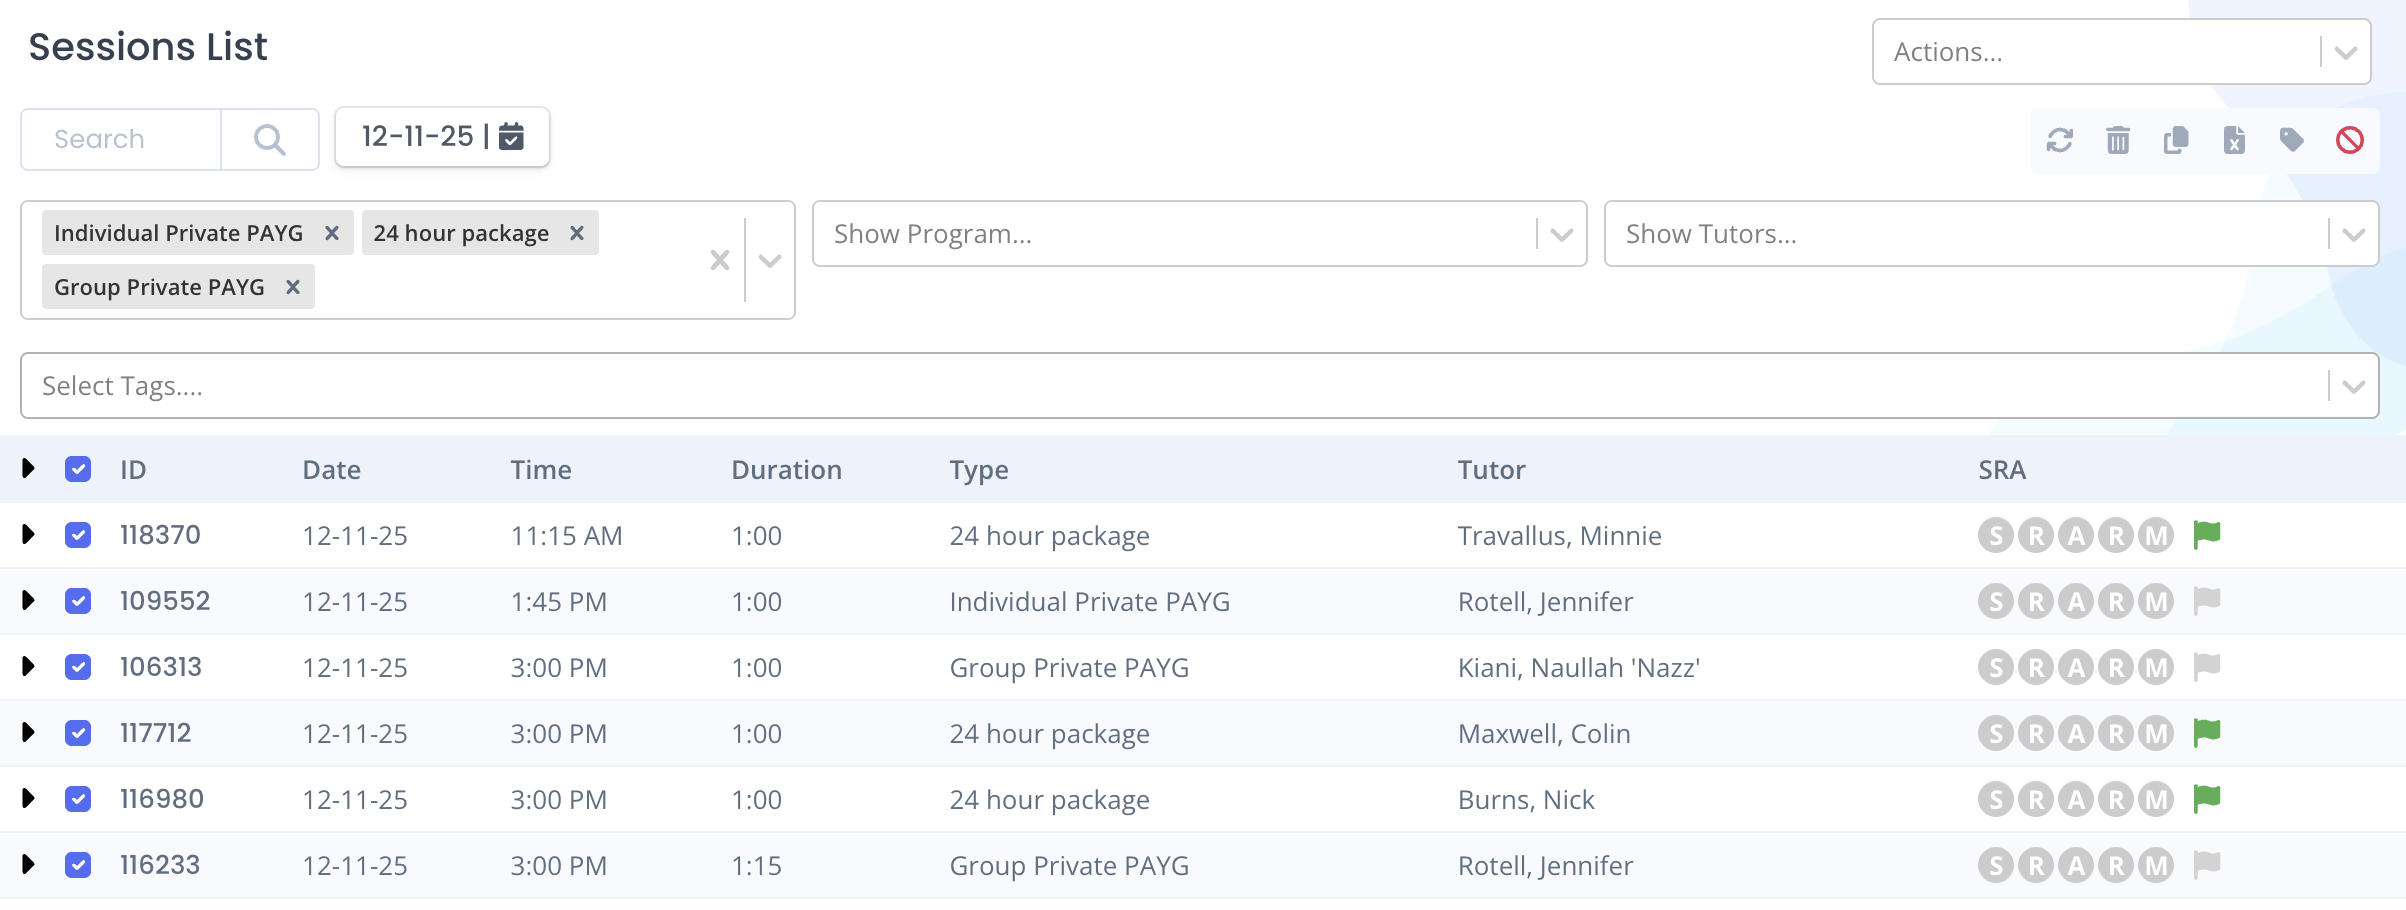Uncheck the checkbox for session 116980
Screen dimensions: 2406x910
[78, 799]
